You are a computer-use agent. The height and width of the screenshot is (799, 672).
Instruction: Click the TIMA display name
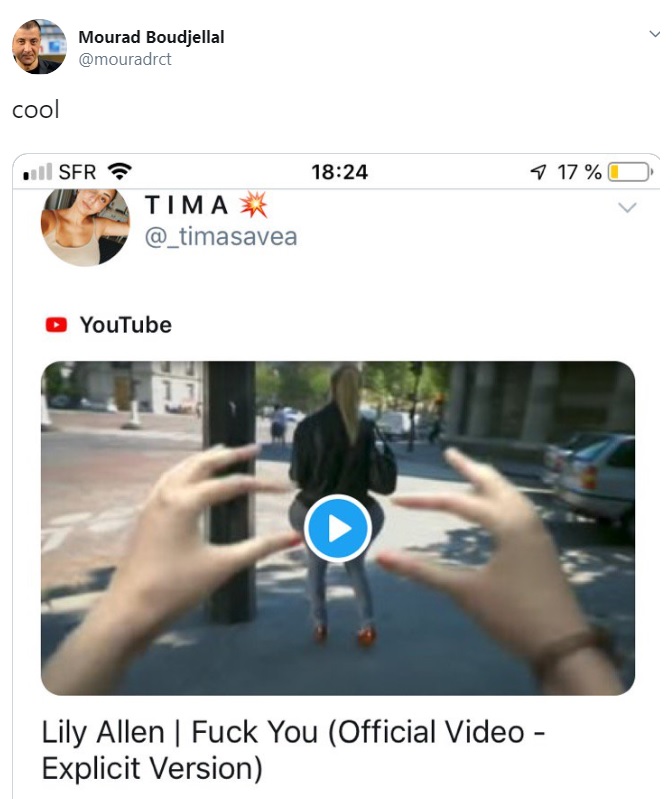pos(187,205)
